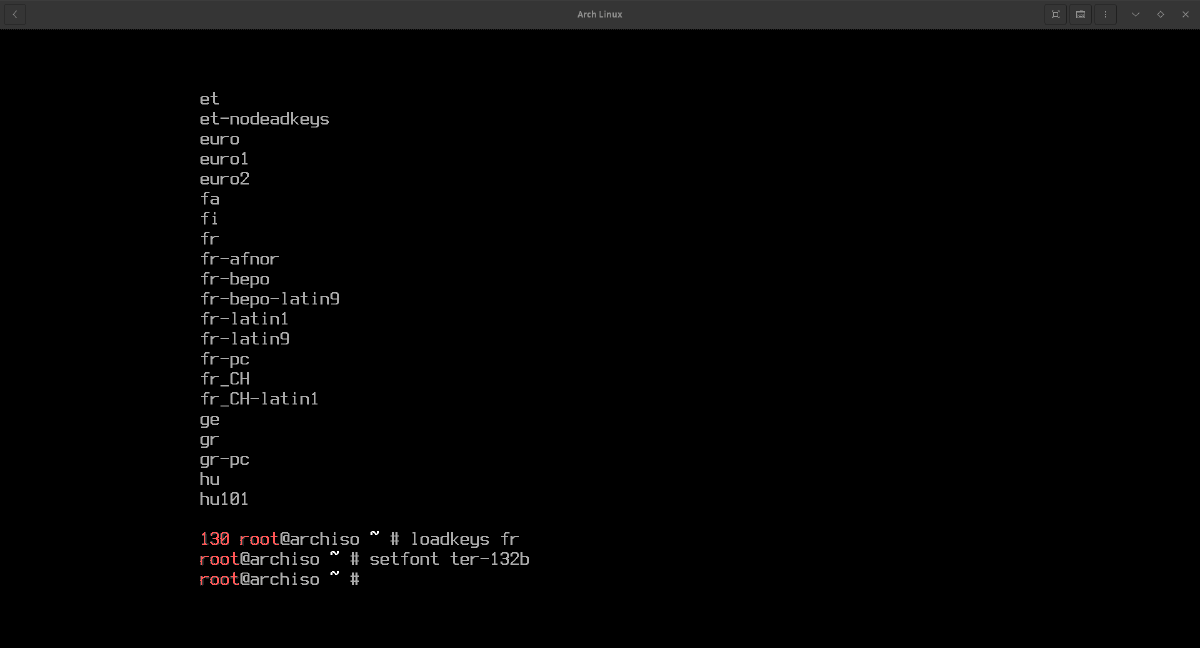Select the 'fr-afnor' keymap entry
This screenshot has width=1200, height=648.
coord(239,259)
